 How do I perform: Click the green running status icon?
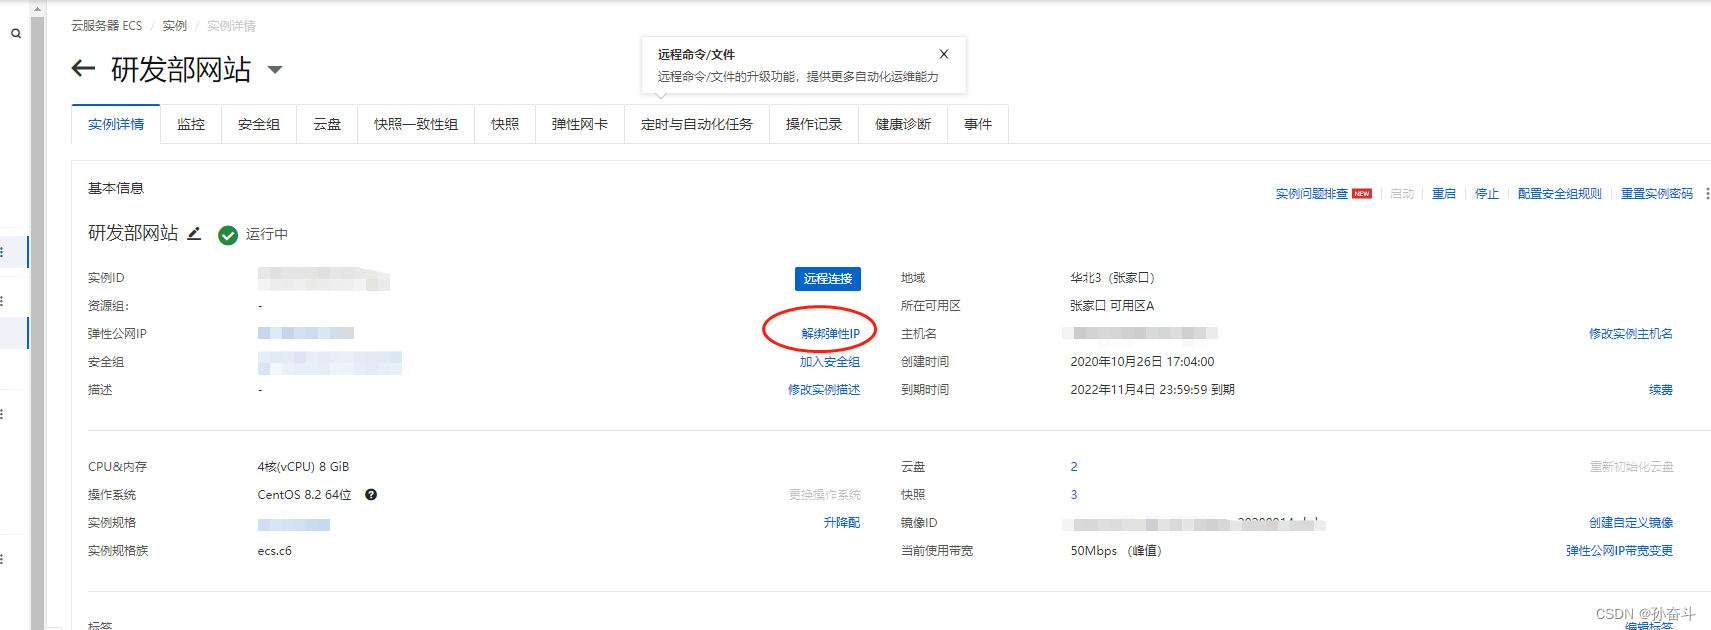[x=228, y=235]
